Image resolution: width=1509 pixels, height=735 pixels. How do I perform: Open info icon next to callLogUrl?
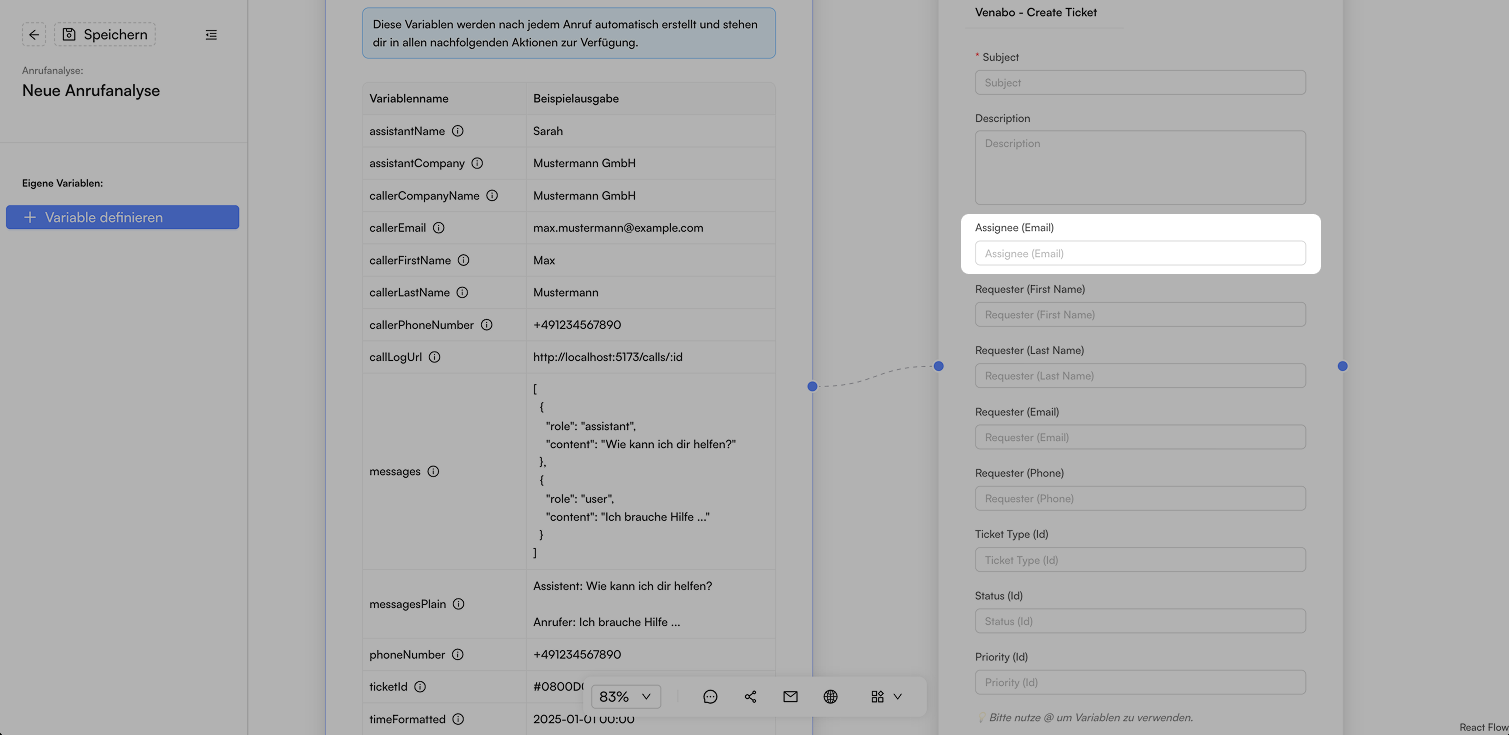click(x=434, y=357)
